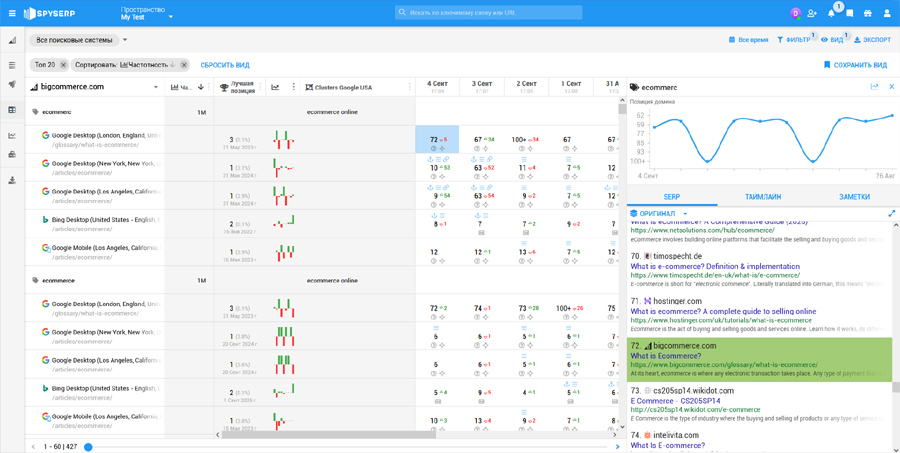The height and width of the screenshot is (453, 900).
Task: Go to previous page arrow in pagination
Action: 33,447
